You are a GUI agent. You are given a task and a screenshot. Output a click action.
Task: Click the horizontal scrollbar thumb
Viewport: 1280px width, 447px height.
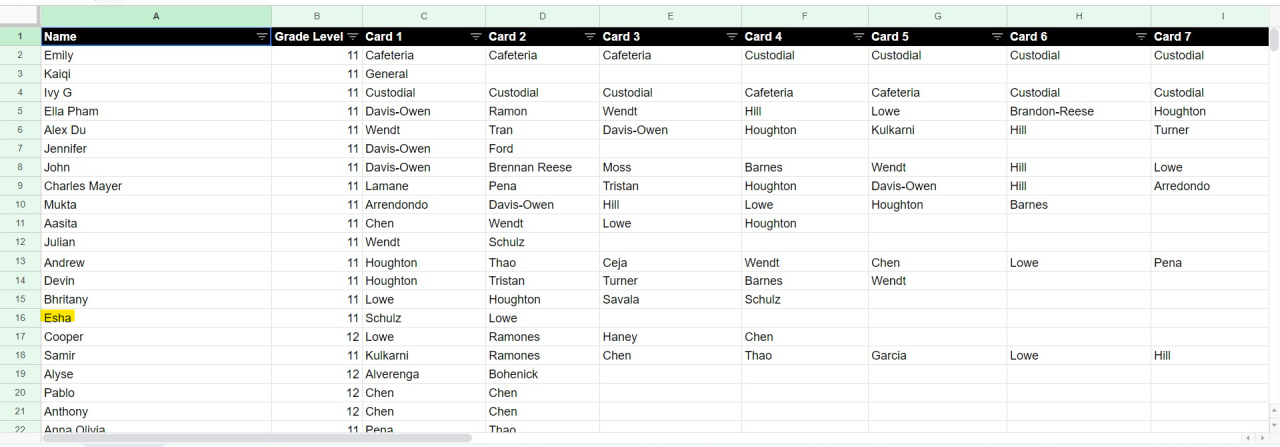click(x=255, y=438)
